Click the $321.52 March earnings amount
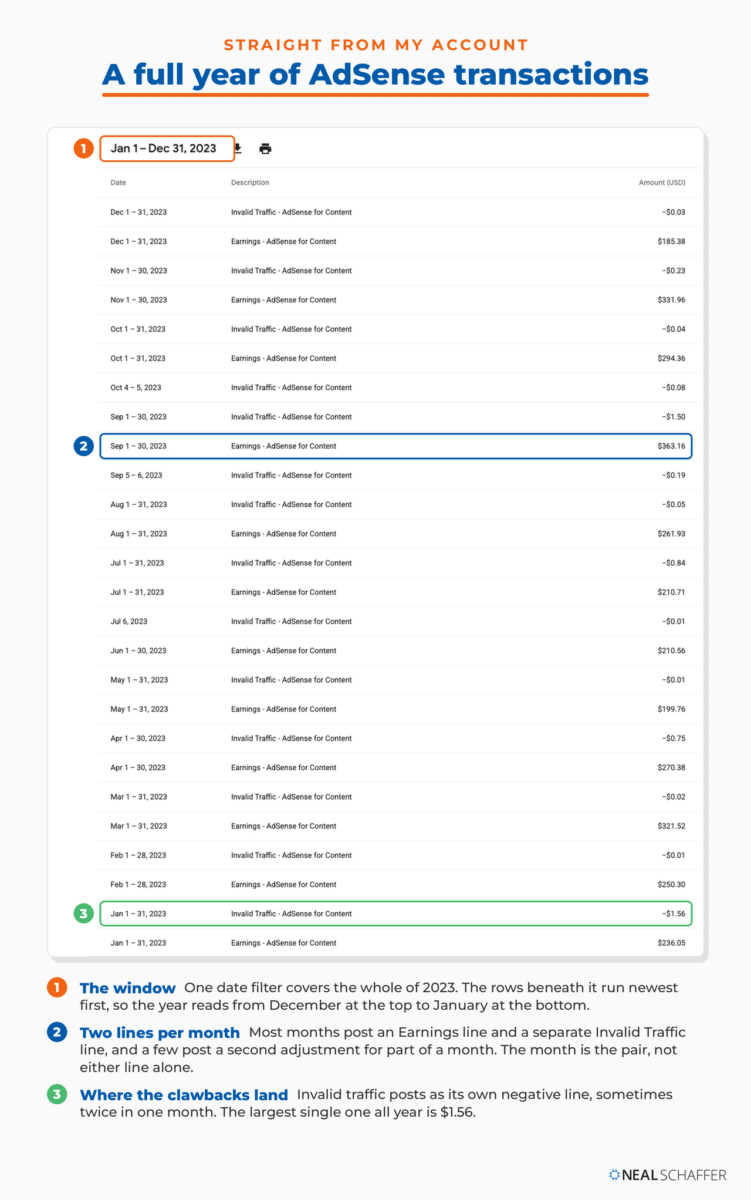 (x=671, y=826)
